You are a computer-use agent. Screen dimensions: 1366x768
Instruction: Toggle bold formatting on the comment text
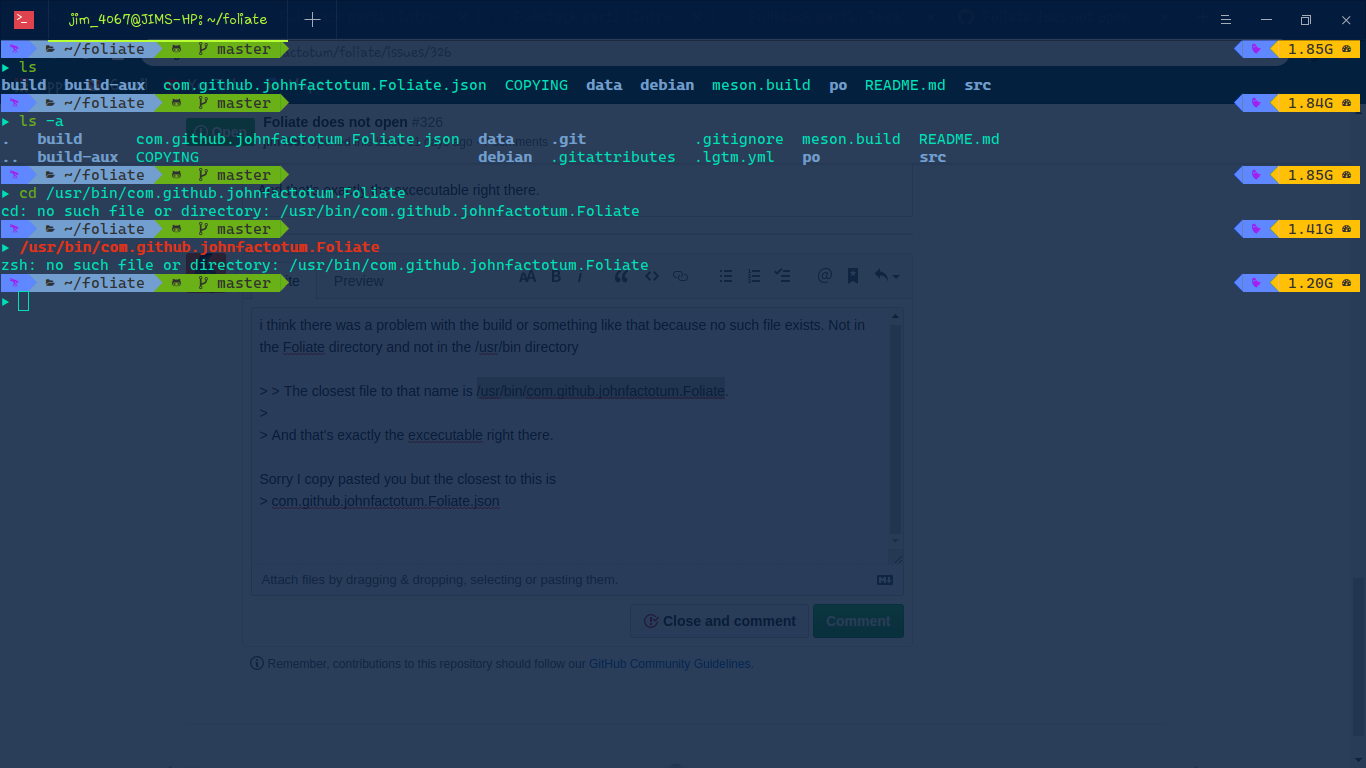(556, 276)
